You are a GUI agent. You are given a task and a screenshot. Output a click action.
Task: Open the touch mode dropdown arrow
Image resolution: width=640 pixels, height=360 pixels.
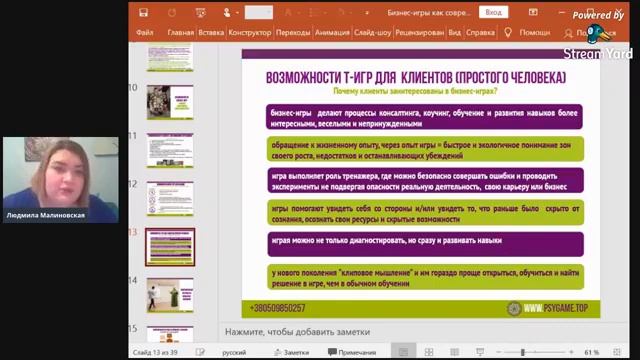(x=237, y=13)
